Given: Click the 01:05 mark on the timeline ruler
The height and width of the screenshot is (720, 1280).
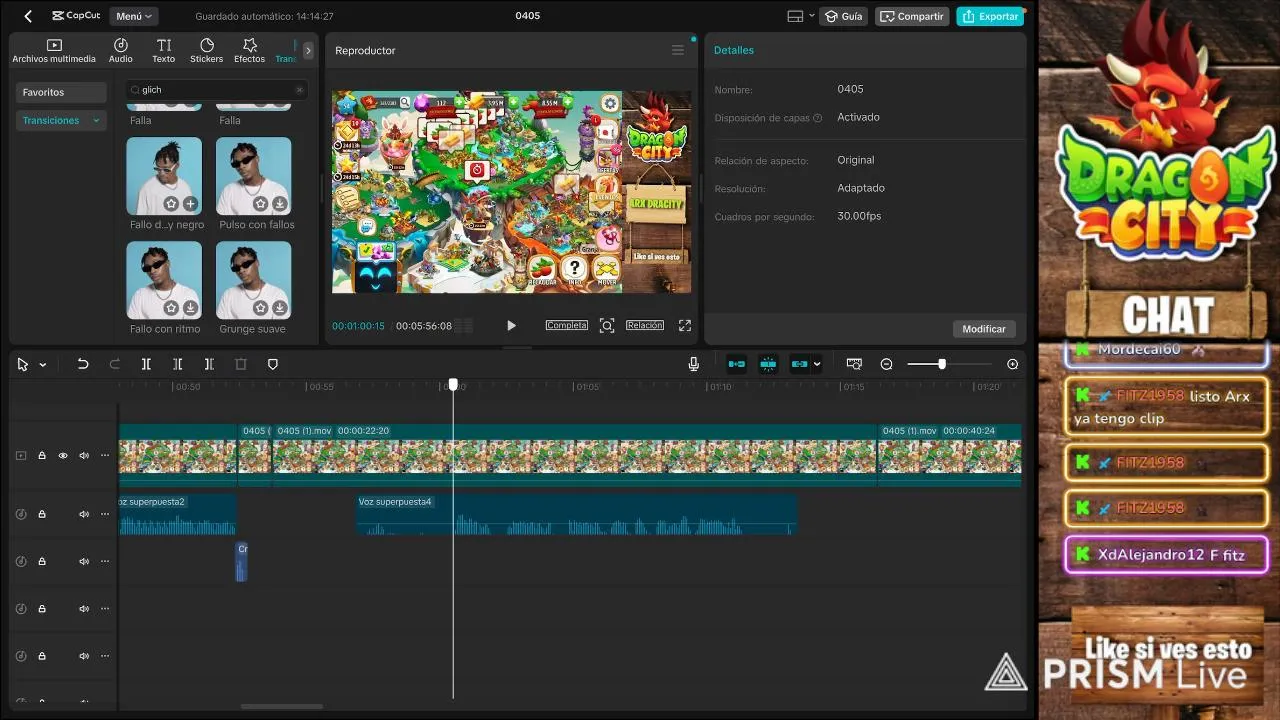Looking at the screenshot, I should 587,386.
